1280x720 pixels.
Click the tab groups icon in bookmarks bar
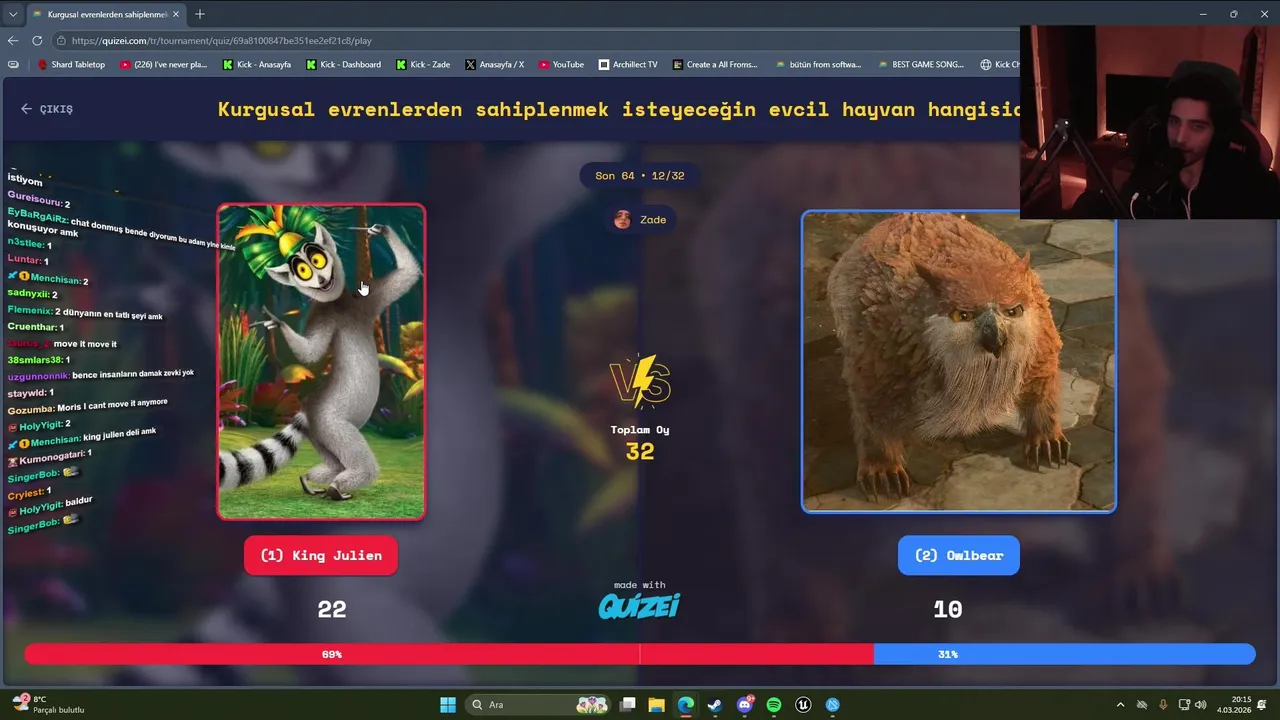(13, 65)
